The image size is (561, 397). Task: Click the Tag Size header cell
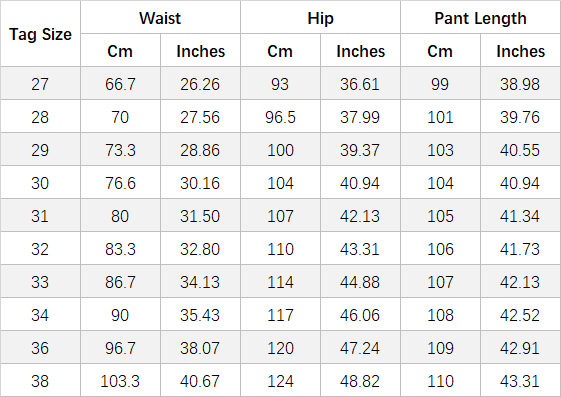[40, 34]
